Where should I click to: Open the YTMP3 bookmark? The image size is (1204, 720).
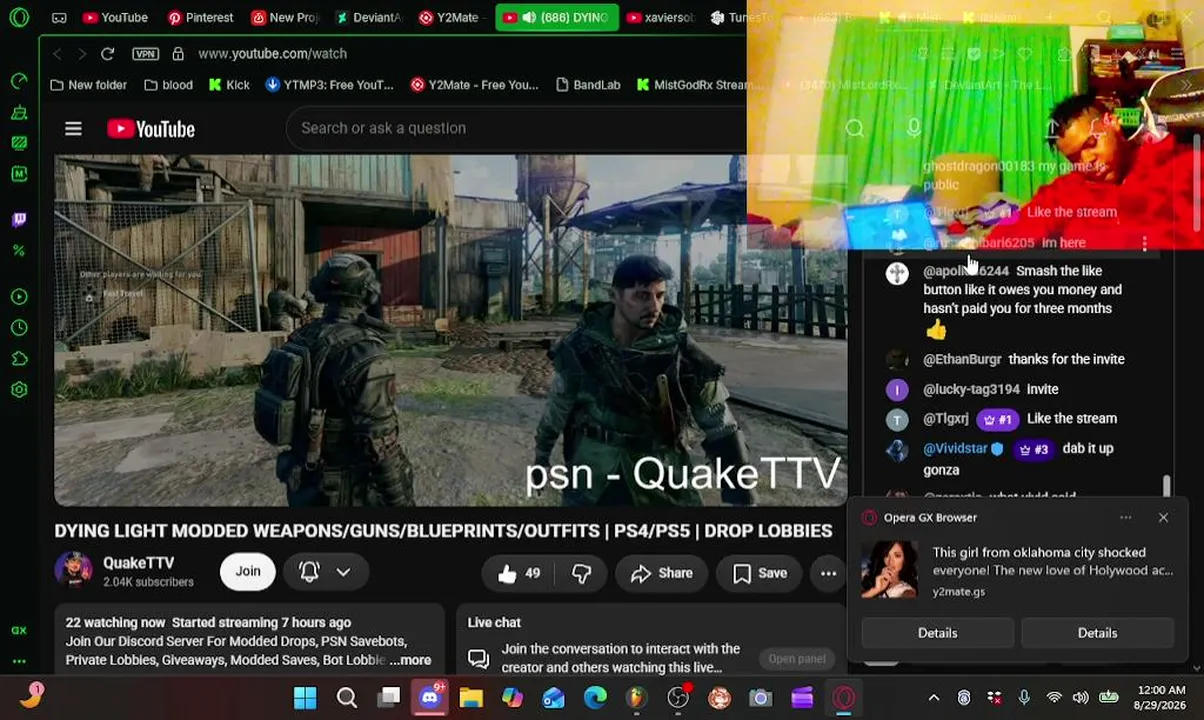[x=329, y=85]
